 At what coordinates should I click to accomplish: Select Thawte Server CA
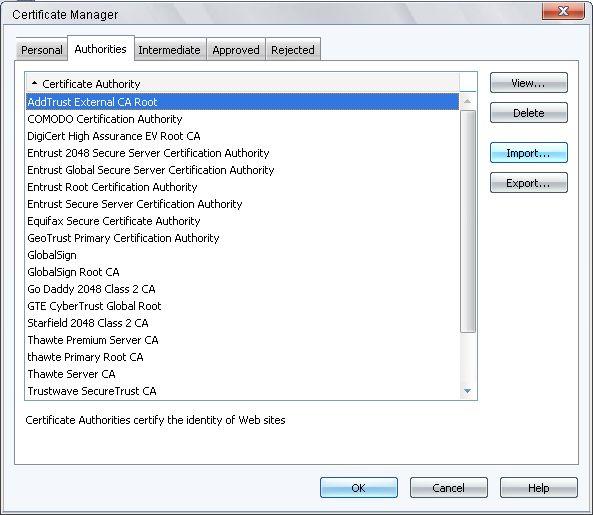click(242, 374)
